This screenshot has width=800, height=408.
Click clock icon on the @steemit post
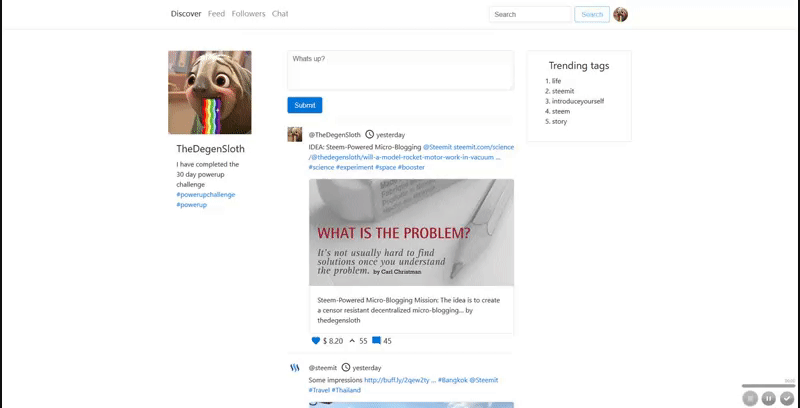click(x=346, y=367)
